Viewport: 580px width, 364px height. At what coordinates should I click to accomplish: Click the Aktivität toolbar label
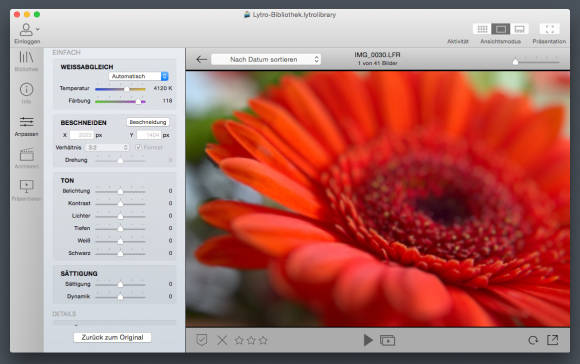pos(458,41)
